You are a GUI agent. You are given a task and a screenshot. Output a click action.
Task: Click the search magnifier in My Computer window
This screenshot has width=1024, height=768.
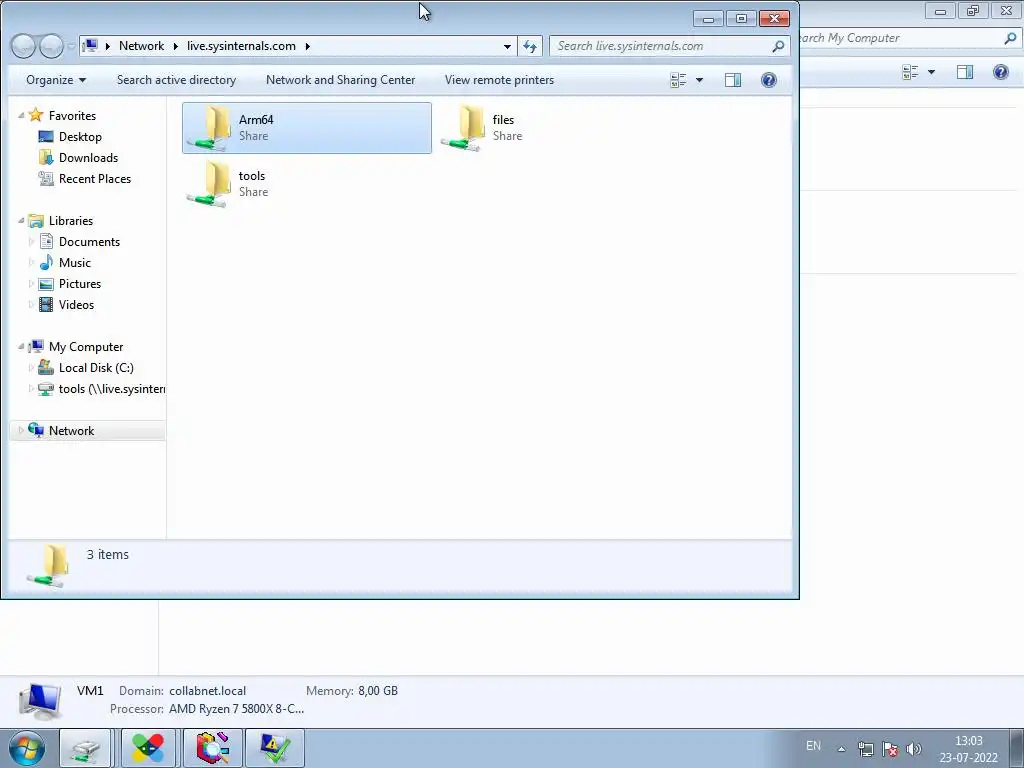coord(1010,38)
